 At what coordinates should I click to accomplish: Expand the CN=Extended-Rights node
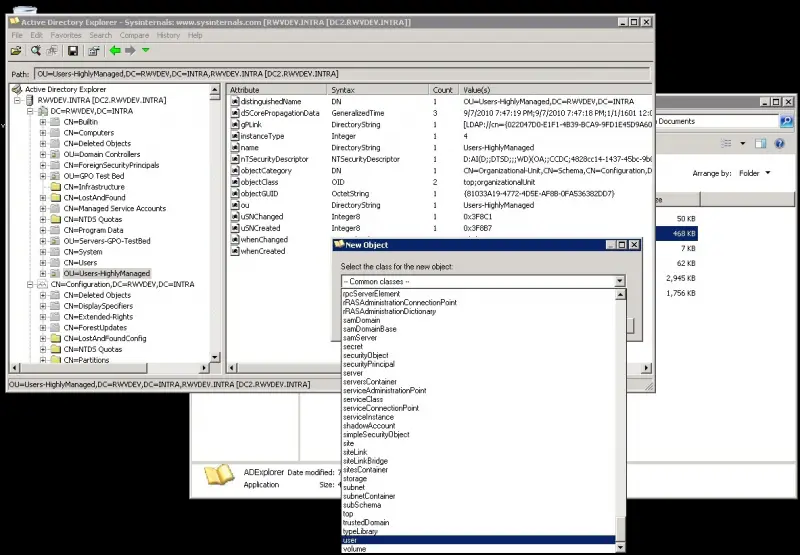tap(43, 317)
